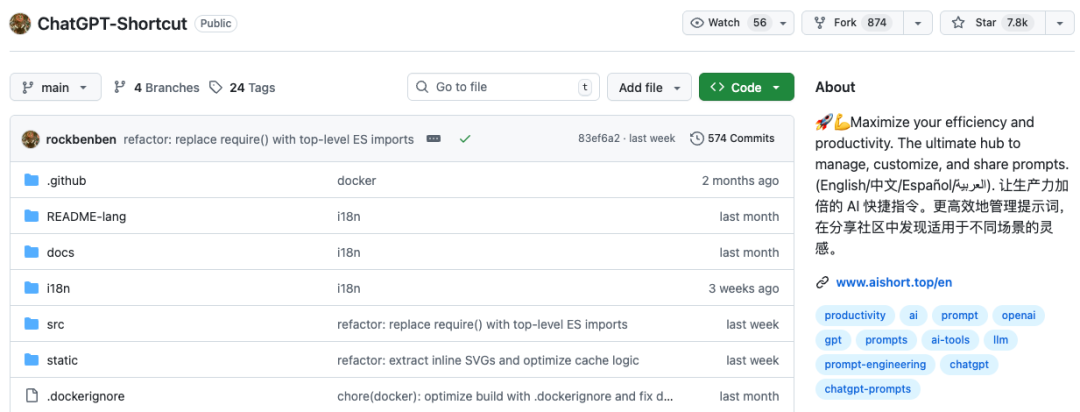Open the .github folder icon
The height and width of the screenshot is (412, 1080).
tap(31, 181)
